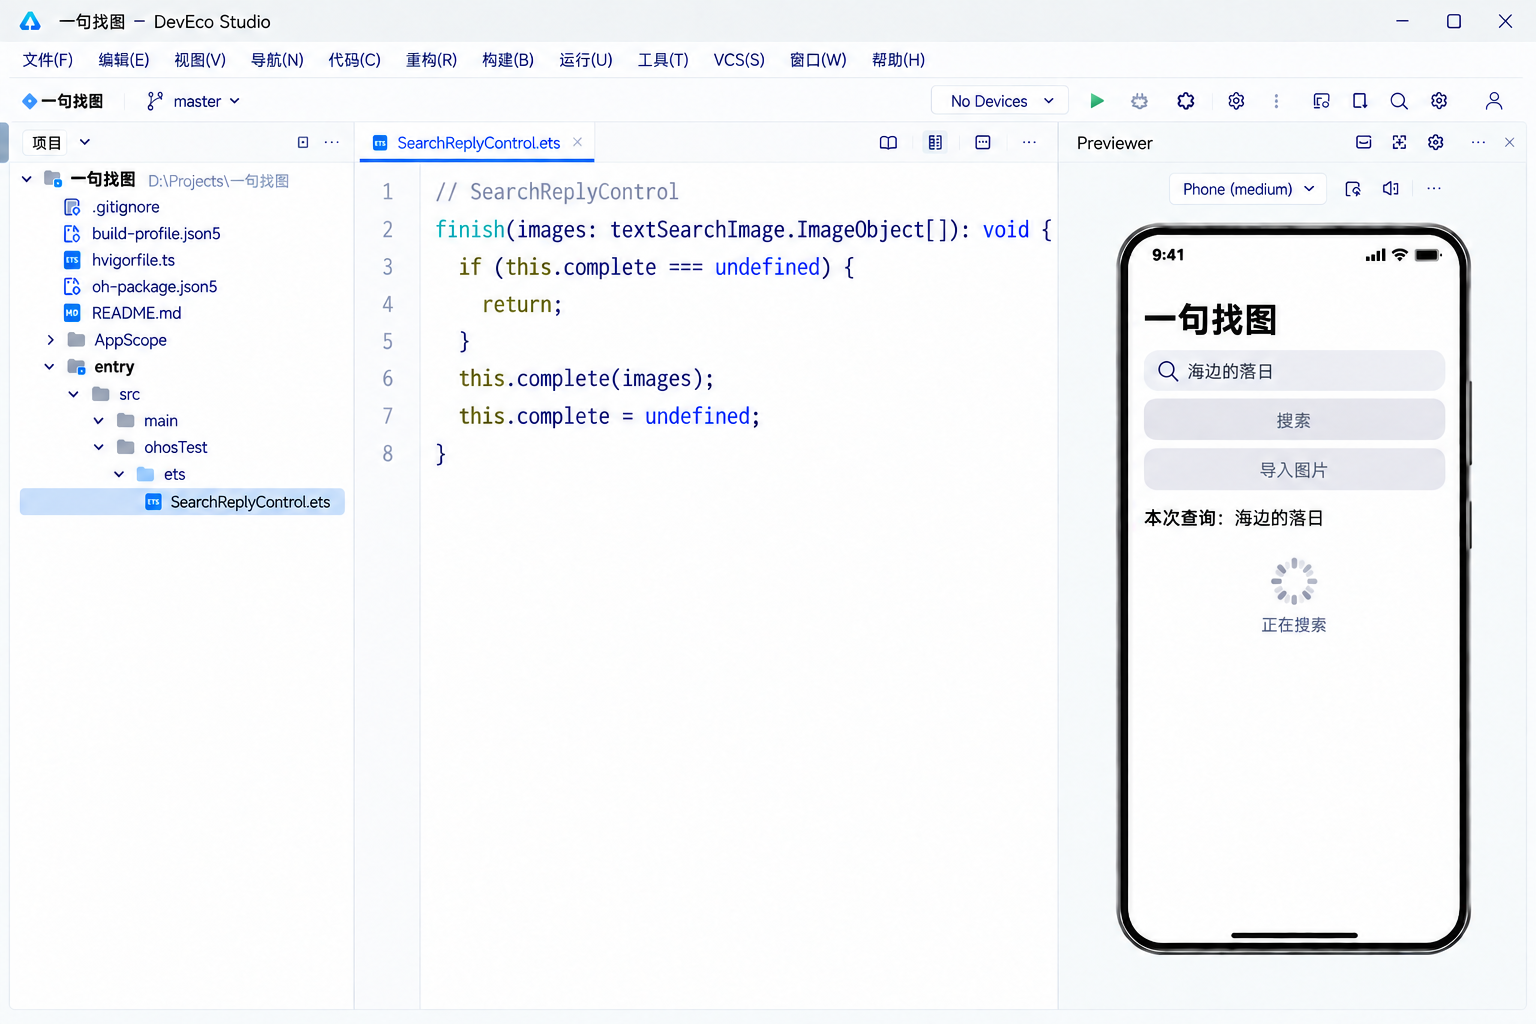The height and width of the screenshot is (1024, 1536).
Task: Select the SearchReplyControl.ets editor tab
Action: tap(478, 143)
